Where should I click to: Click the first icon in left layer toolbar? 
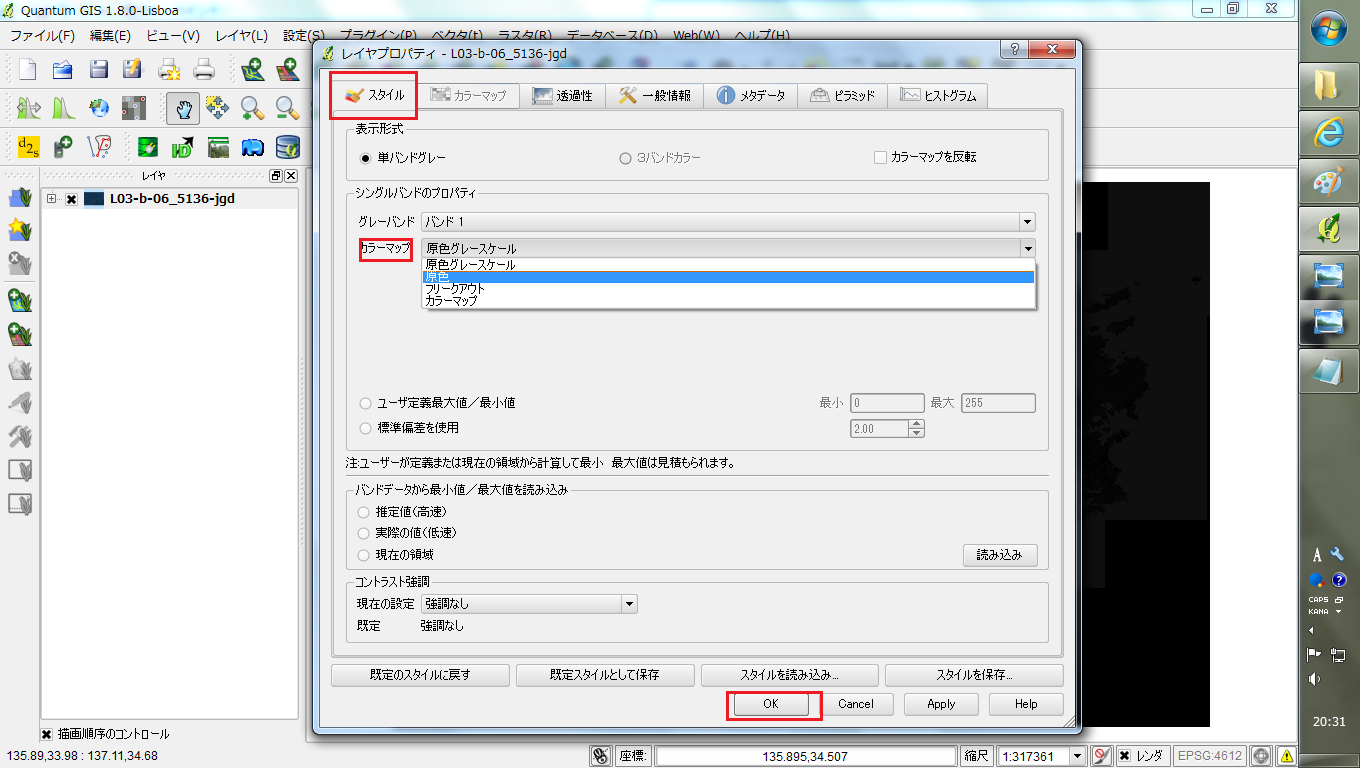pyautogui.click(x=19, y=196)
